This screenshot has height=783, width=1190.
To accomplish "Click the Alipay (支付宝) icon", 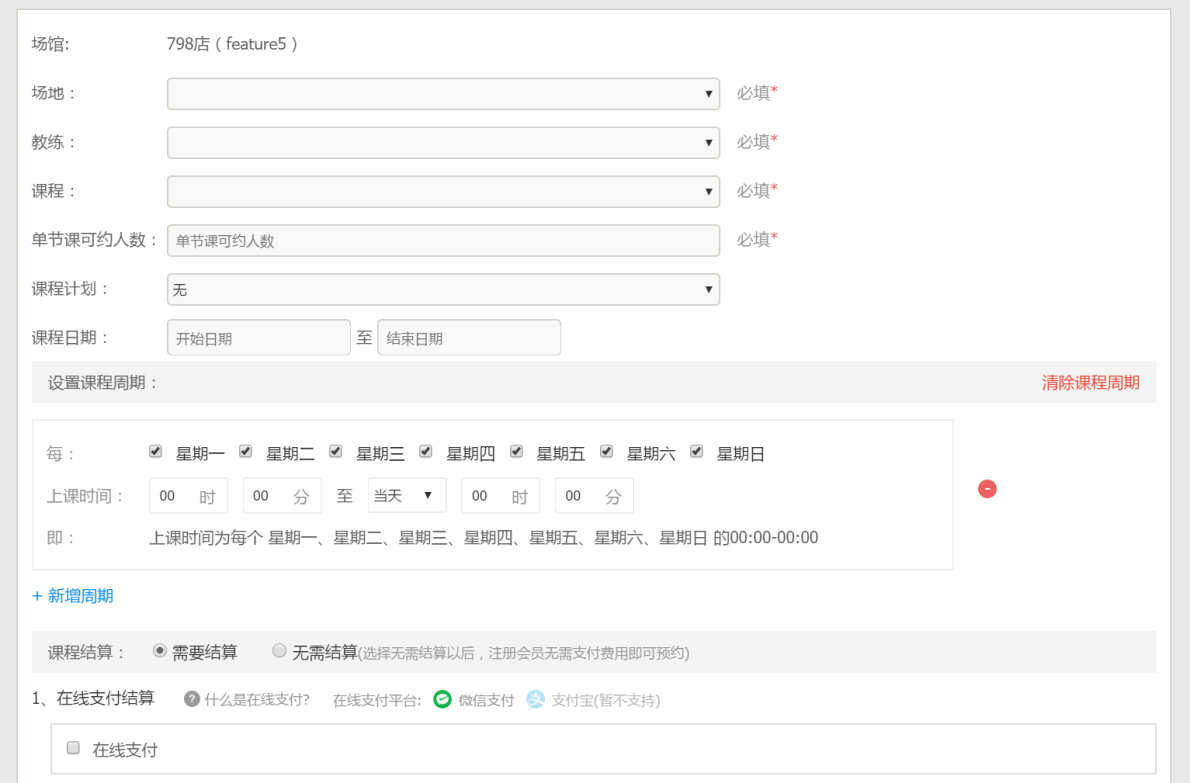I will [536, 700].
